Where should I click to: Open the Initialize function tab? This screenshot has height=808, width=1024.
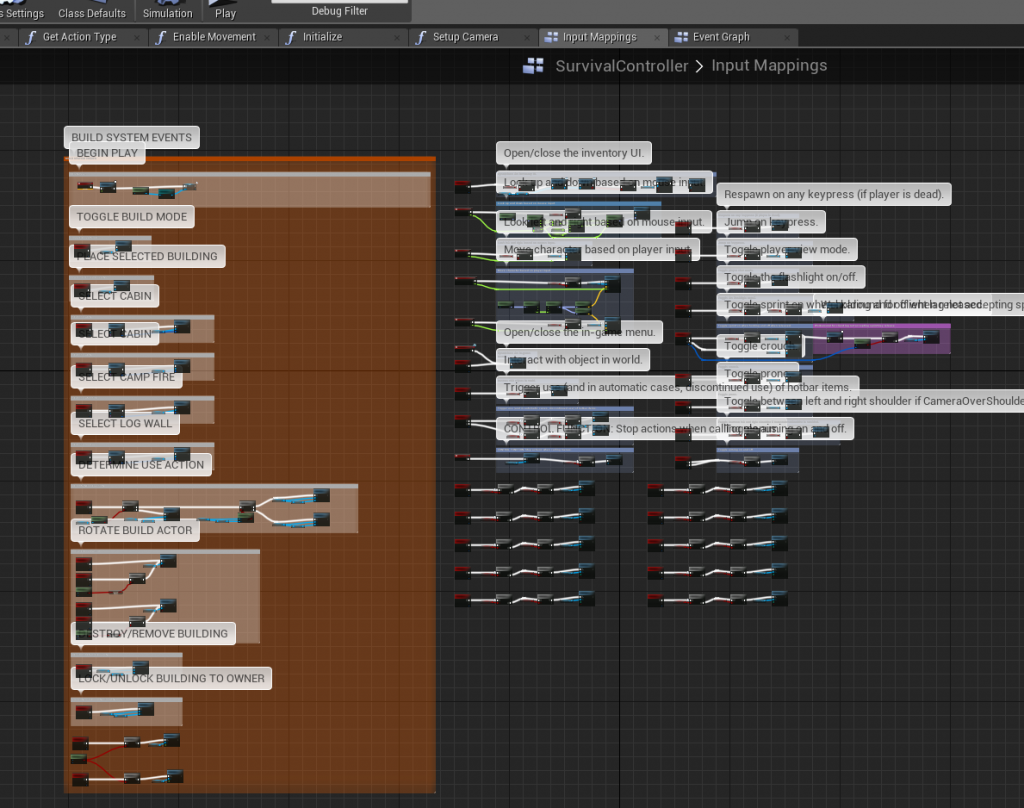click(x=322, y=37)
